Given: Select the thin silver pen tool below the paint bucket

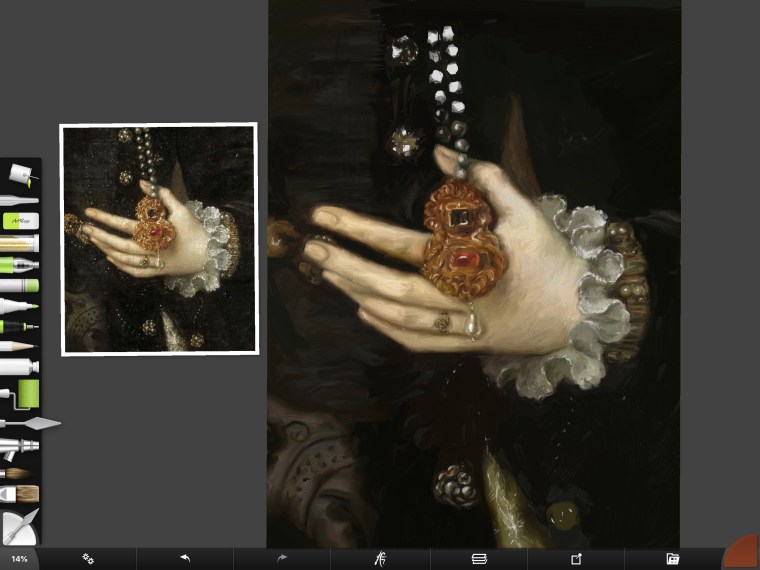Looking at the screenshot, I should 19,200.
